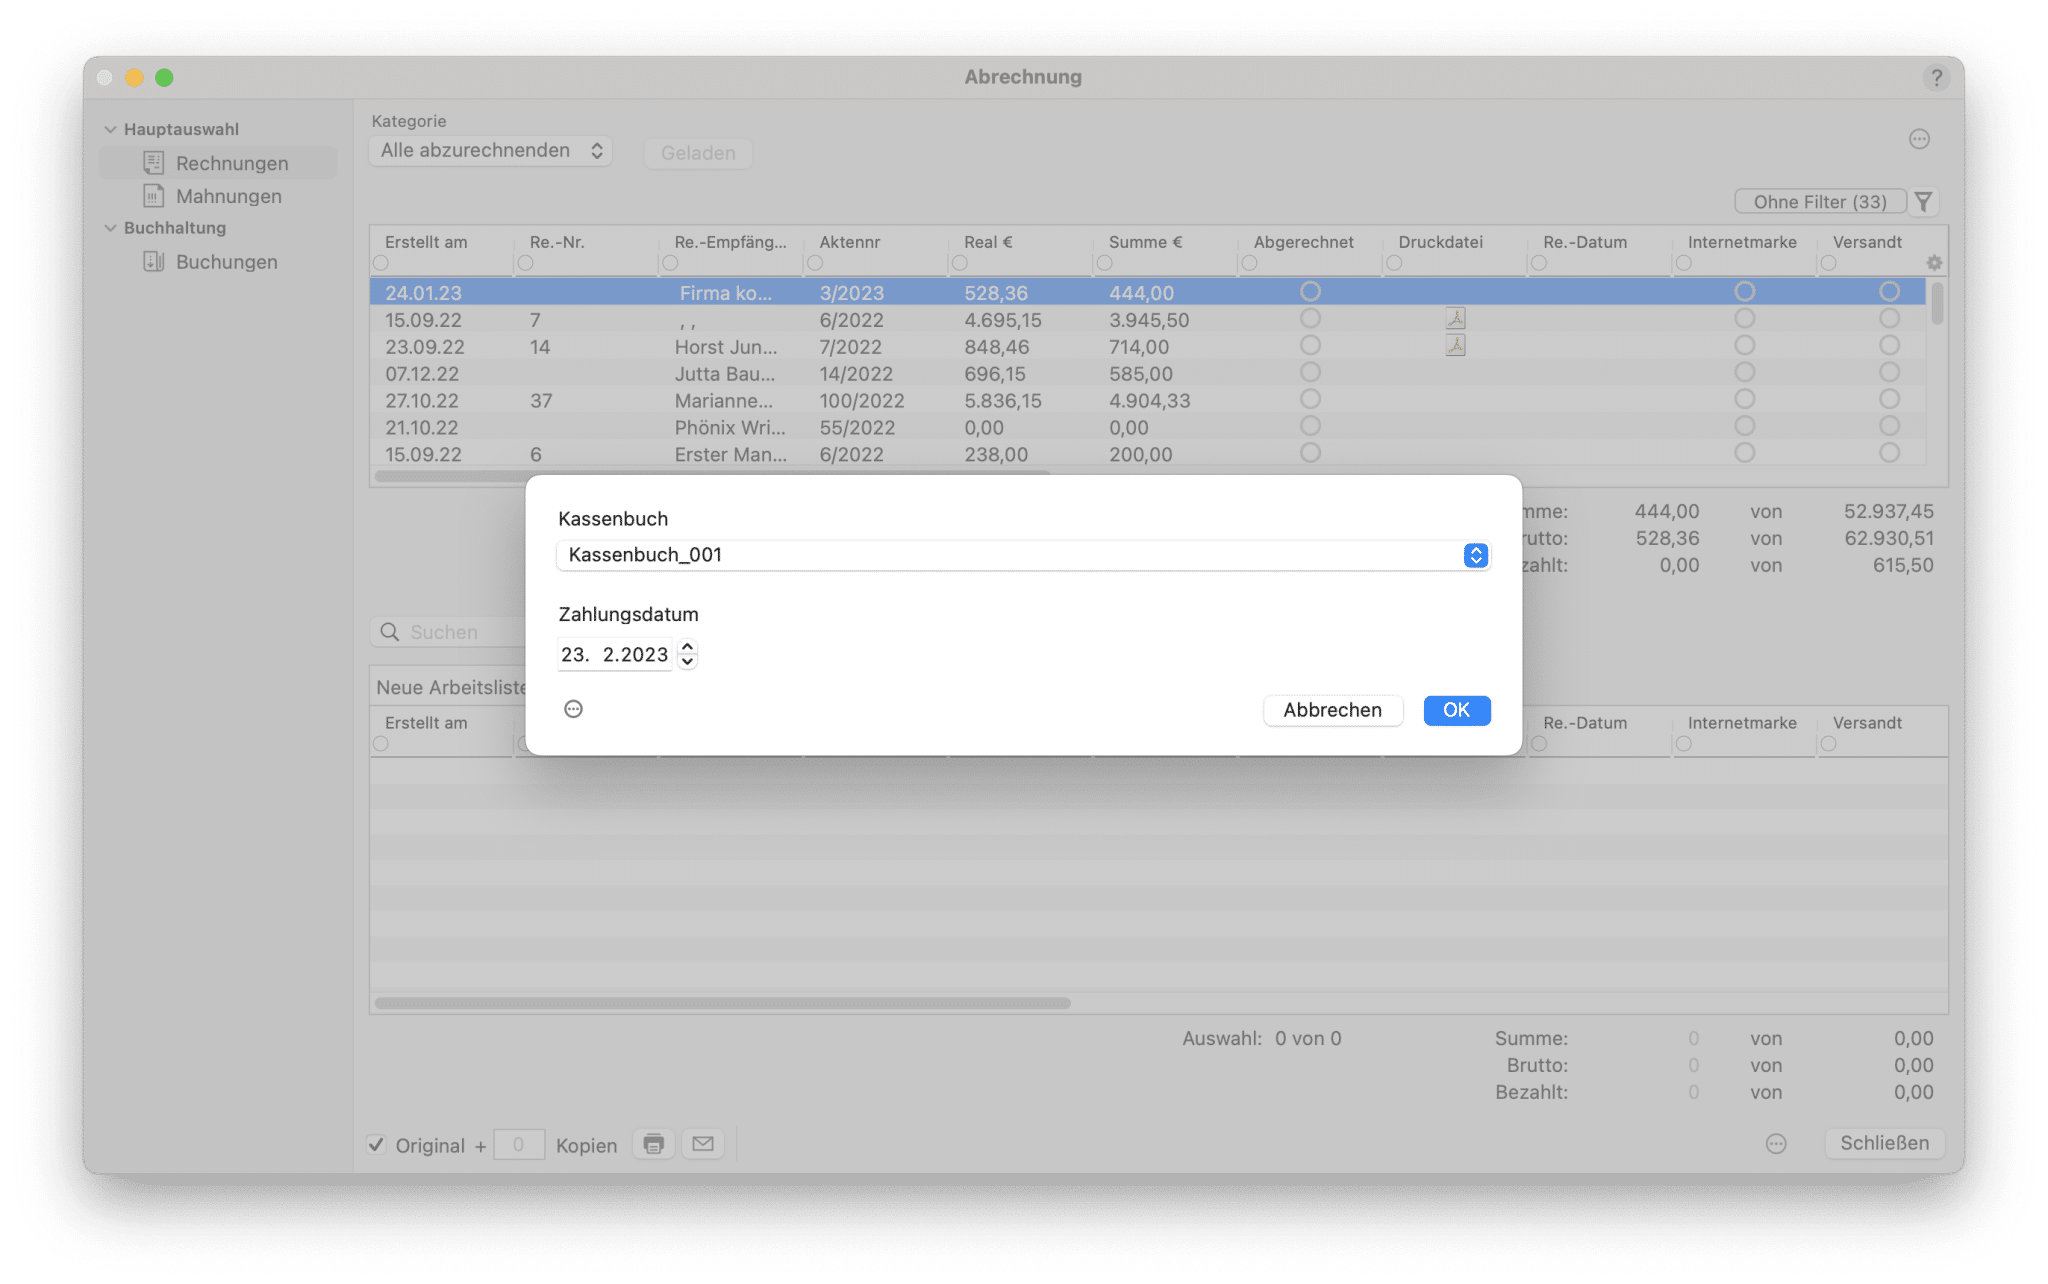Click the table column settings gear
Image resolution: width=2048 pixels, height=1284 pixels.
coord(1934,263)
